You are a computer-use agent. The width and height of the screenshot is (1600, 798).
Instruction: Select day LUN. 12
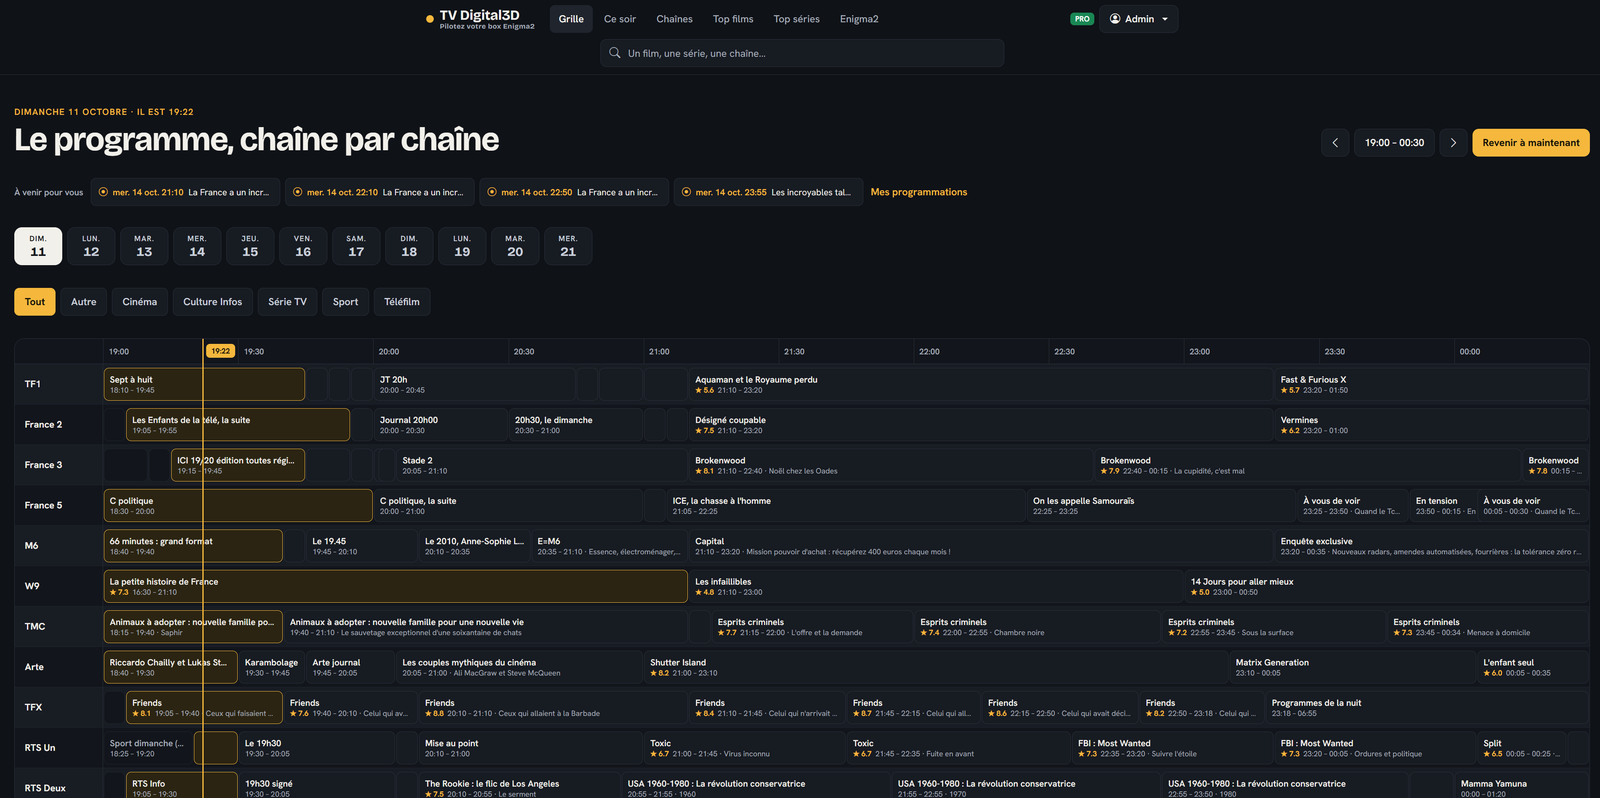coord(91,246)
